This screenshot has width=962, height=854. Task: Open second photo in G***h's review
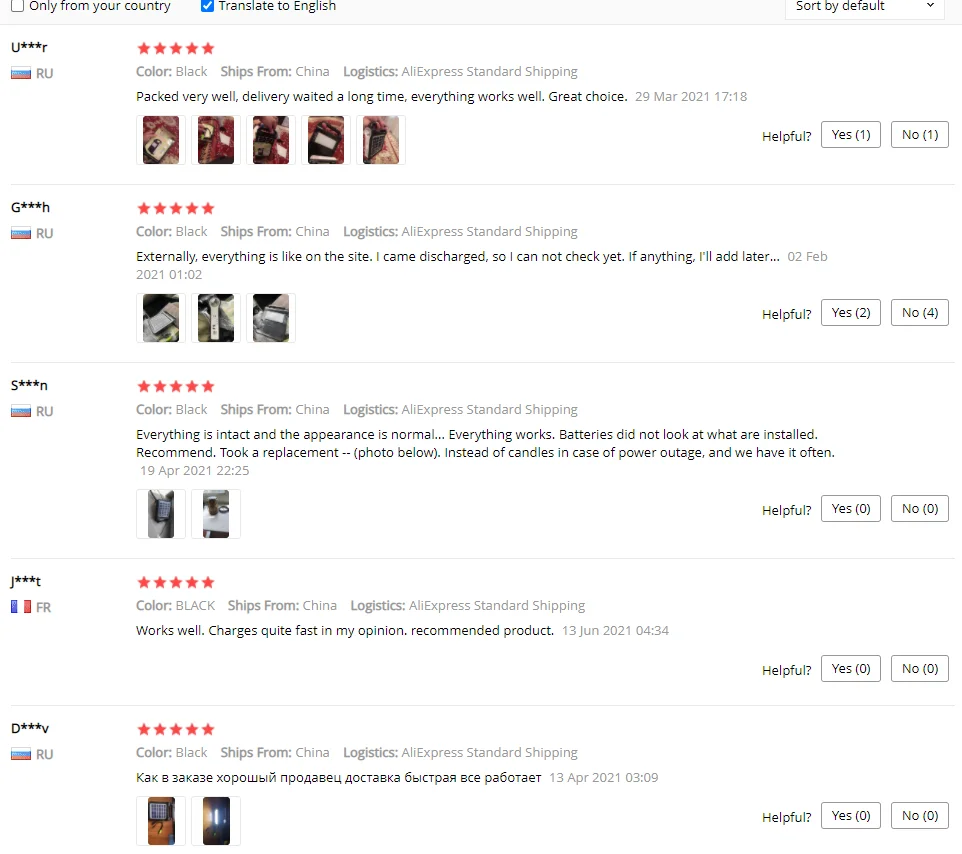pyautogui.click(x=216, y=318)
